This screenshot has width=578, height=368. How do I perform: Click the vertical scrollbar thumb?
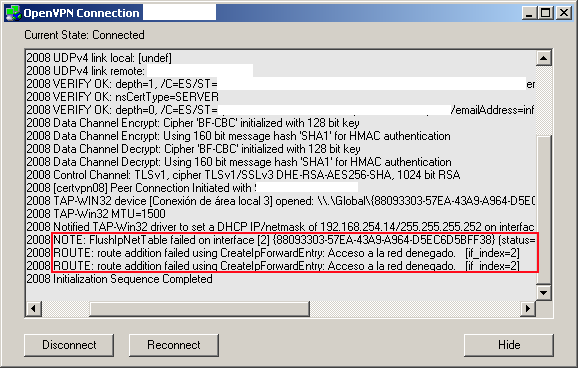pos(544,210)
